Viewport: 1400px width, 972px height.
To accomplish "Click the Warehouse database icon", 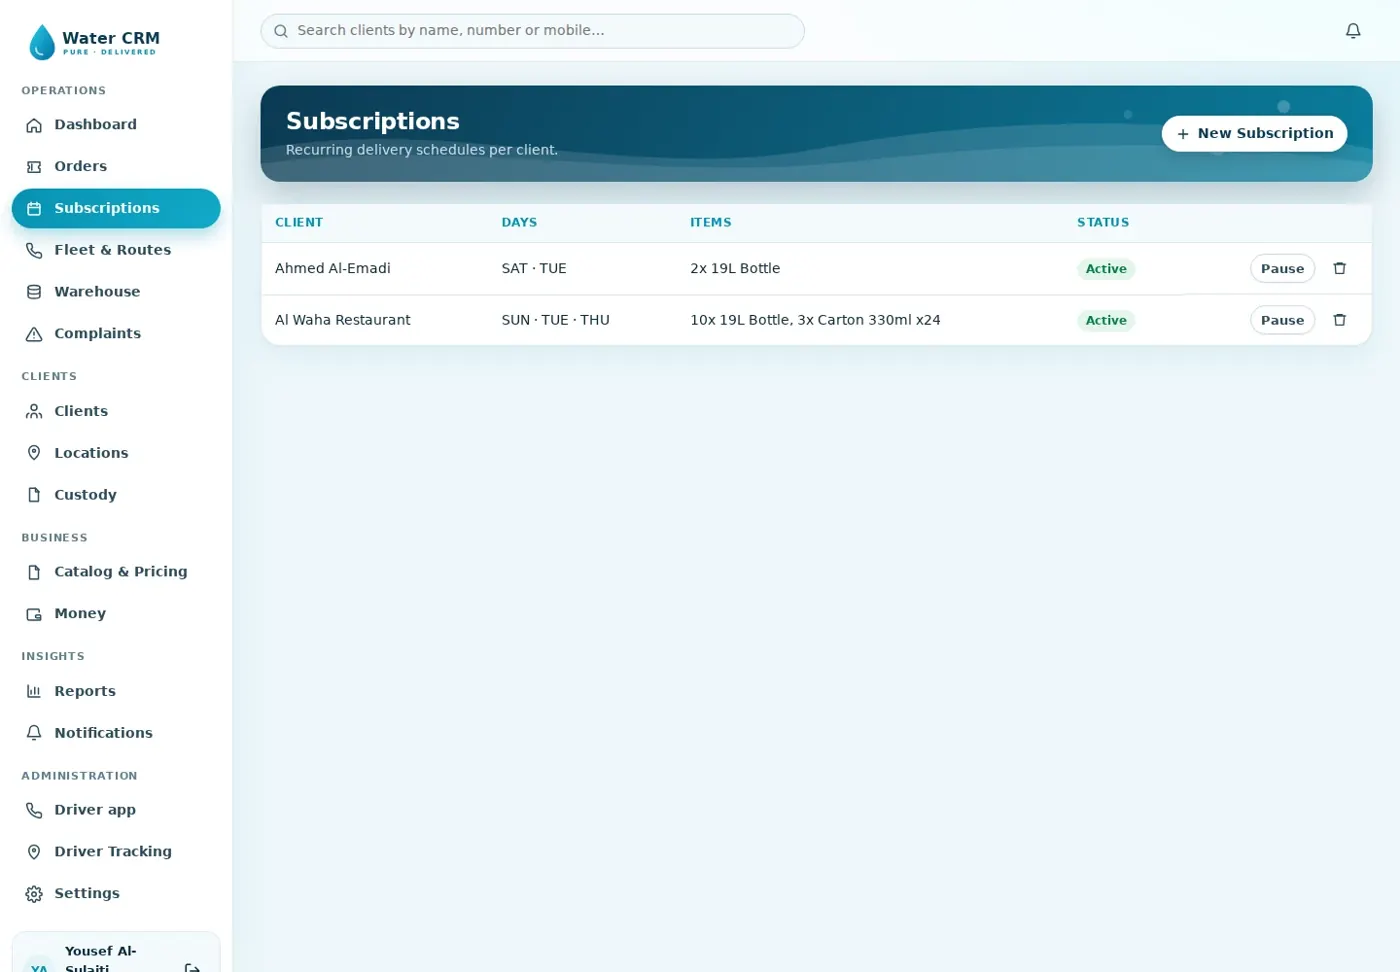I will (34, 292).
